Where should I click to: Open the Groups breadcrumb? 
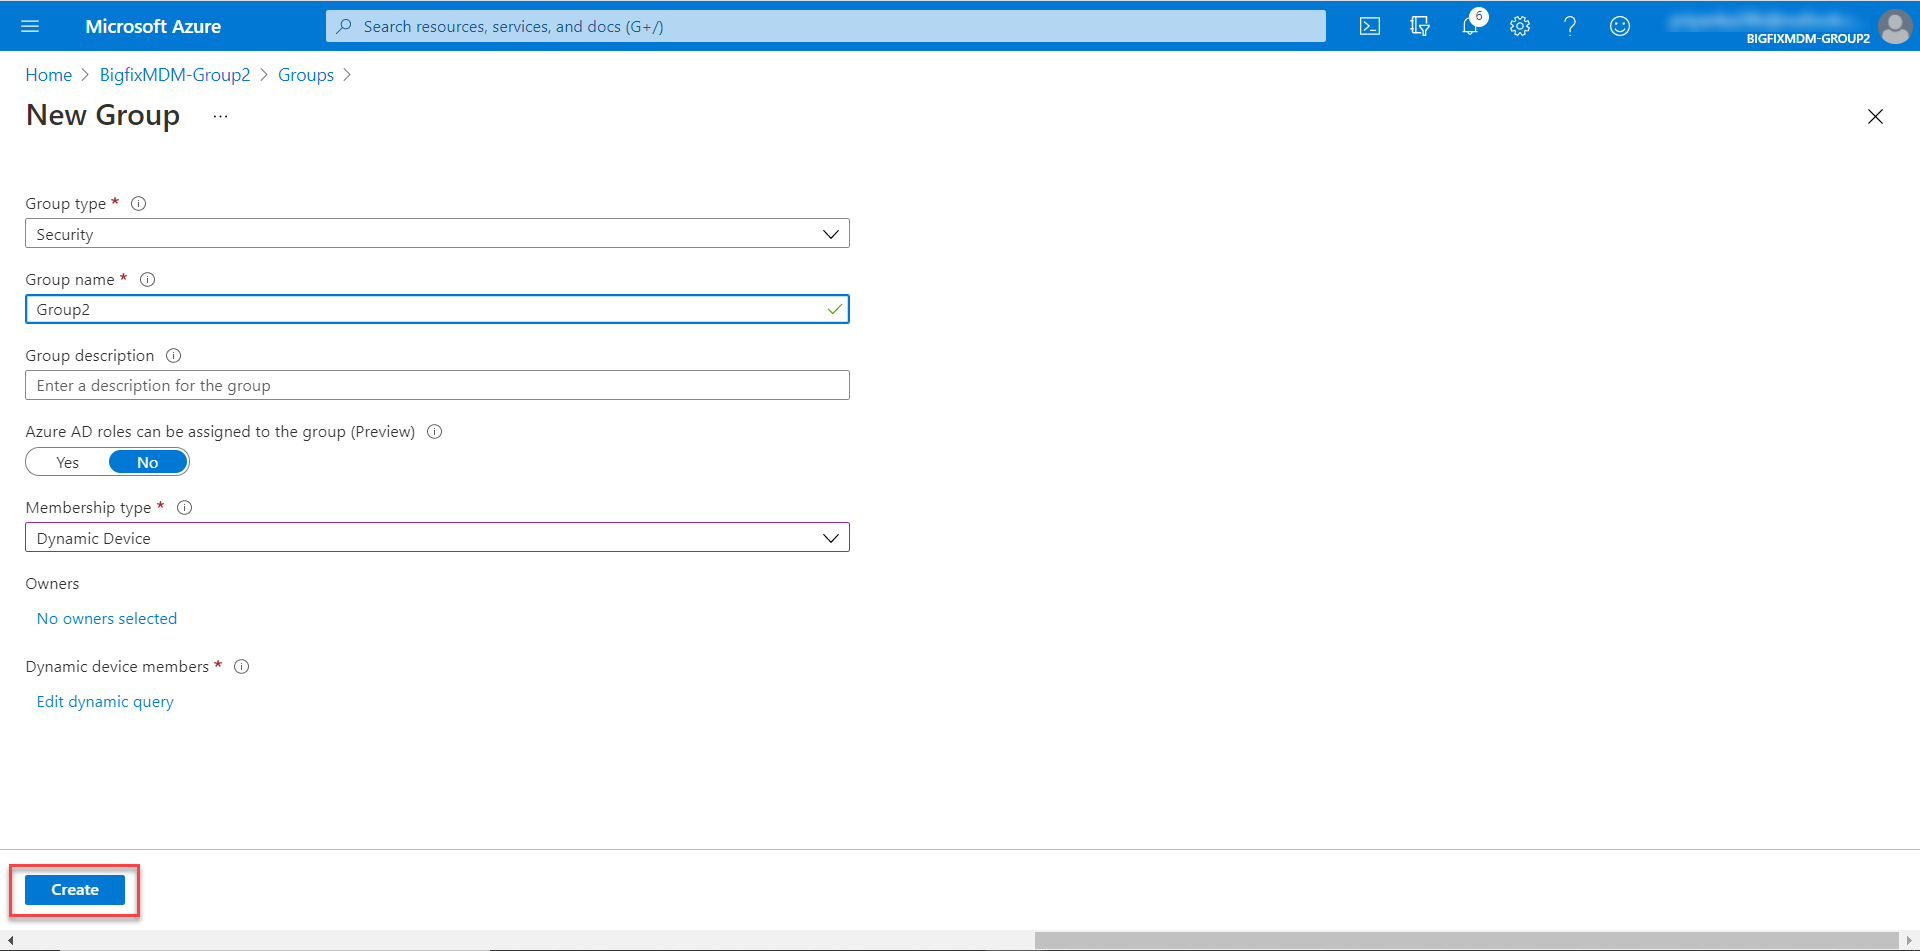pyautogui.click(x=306, y=75)
